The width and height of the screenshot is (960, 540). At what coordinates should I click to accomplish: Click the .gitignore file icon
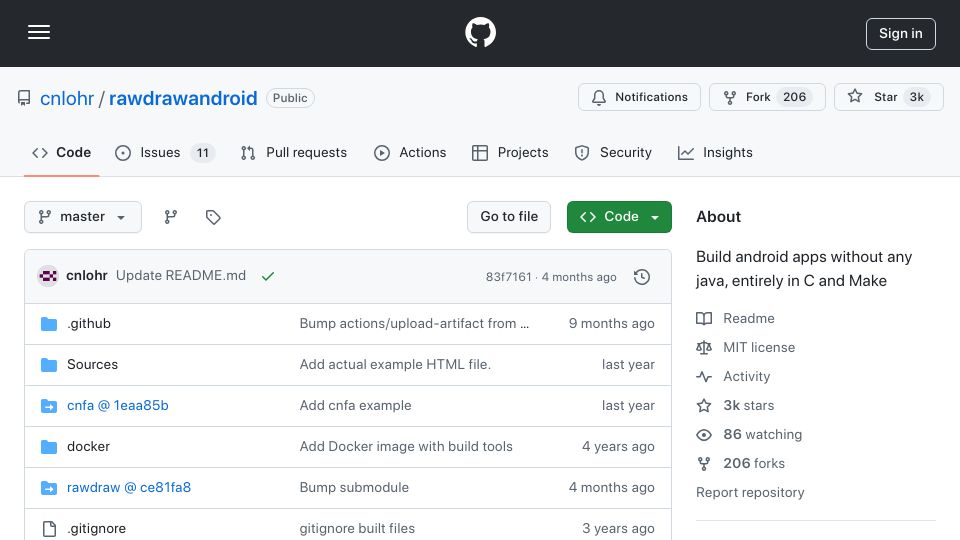point(49,528)
